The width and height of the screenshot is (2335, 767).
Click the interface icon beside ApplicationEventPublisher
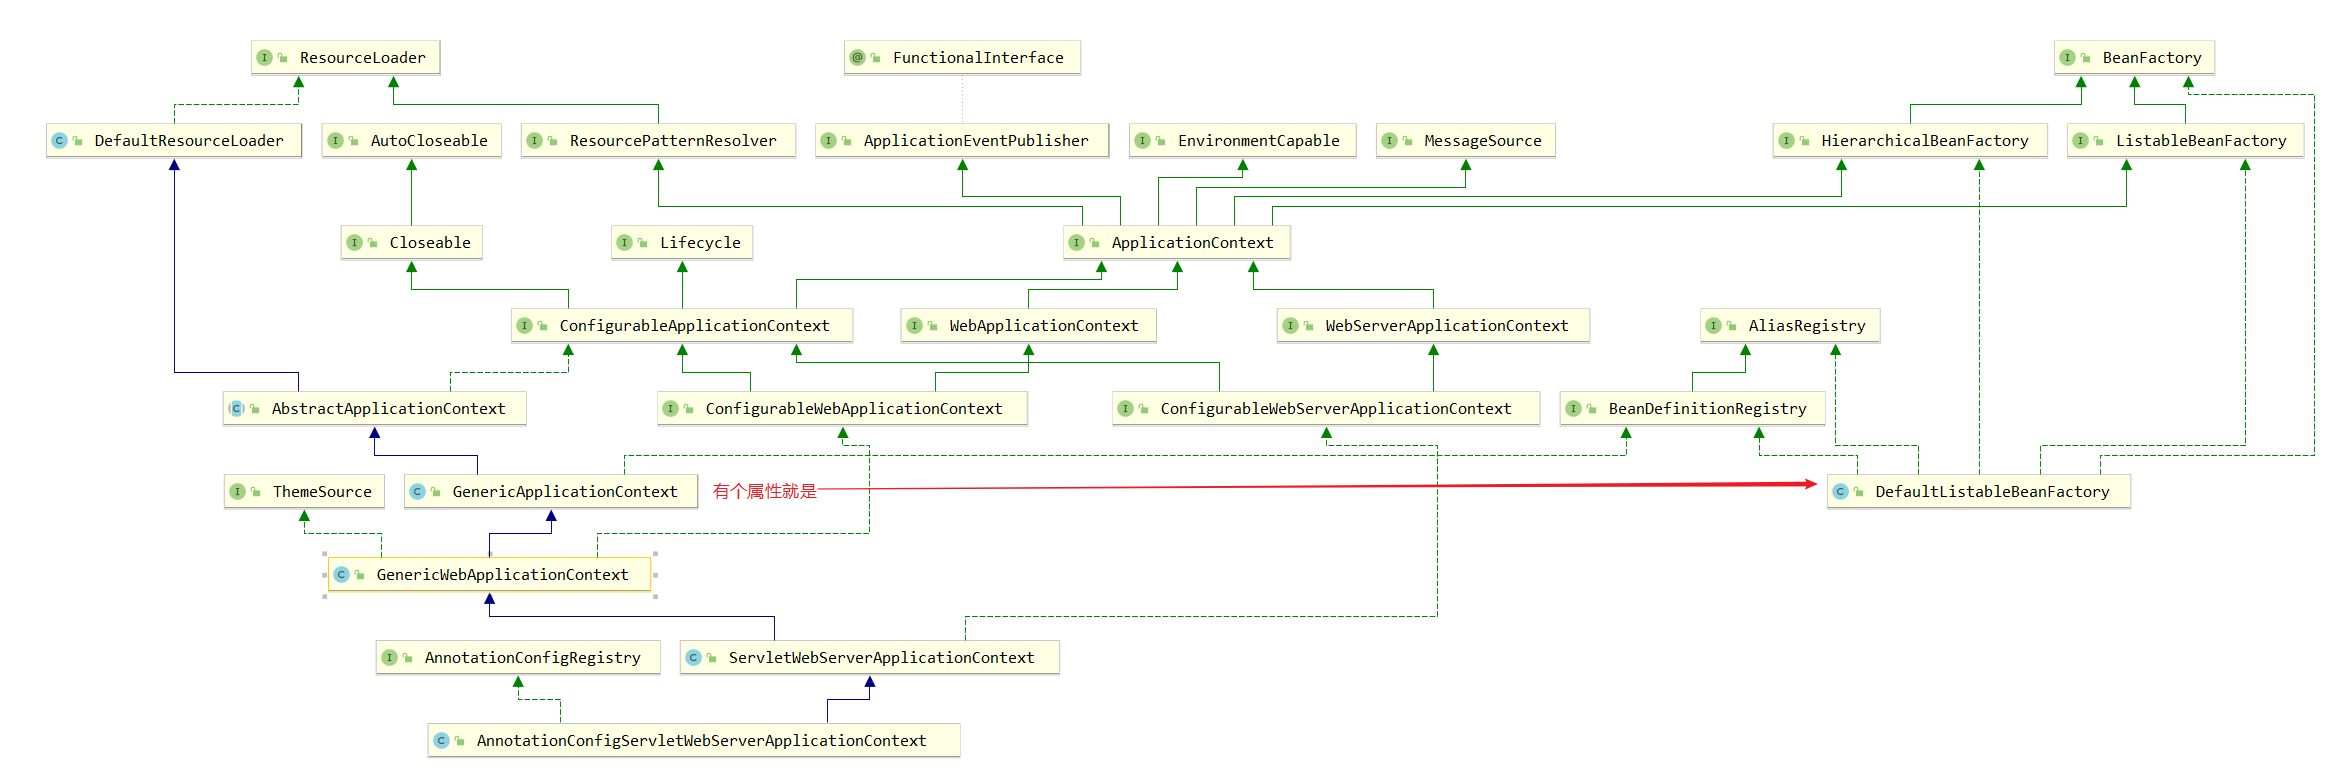coord(828,141)
